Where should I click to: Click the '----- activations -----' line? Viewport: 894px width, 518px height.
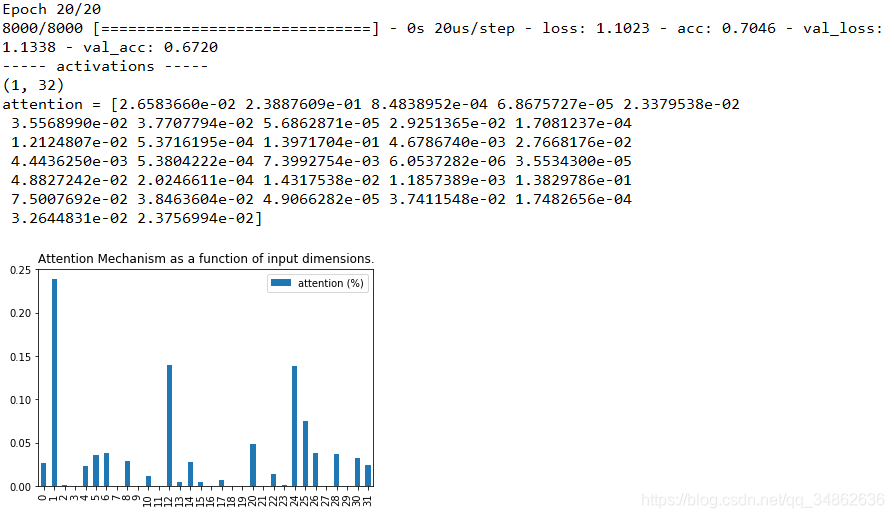coord(105,67)
